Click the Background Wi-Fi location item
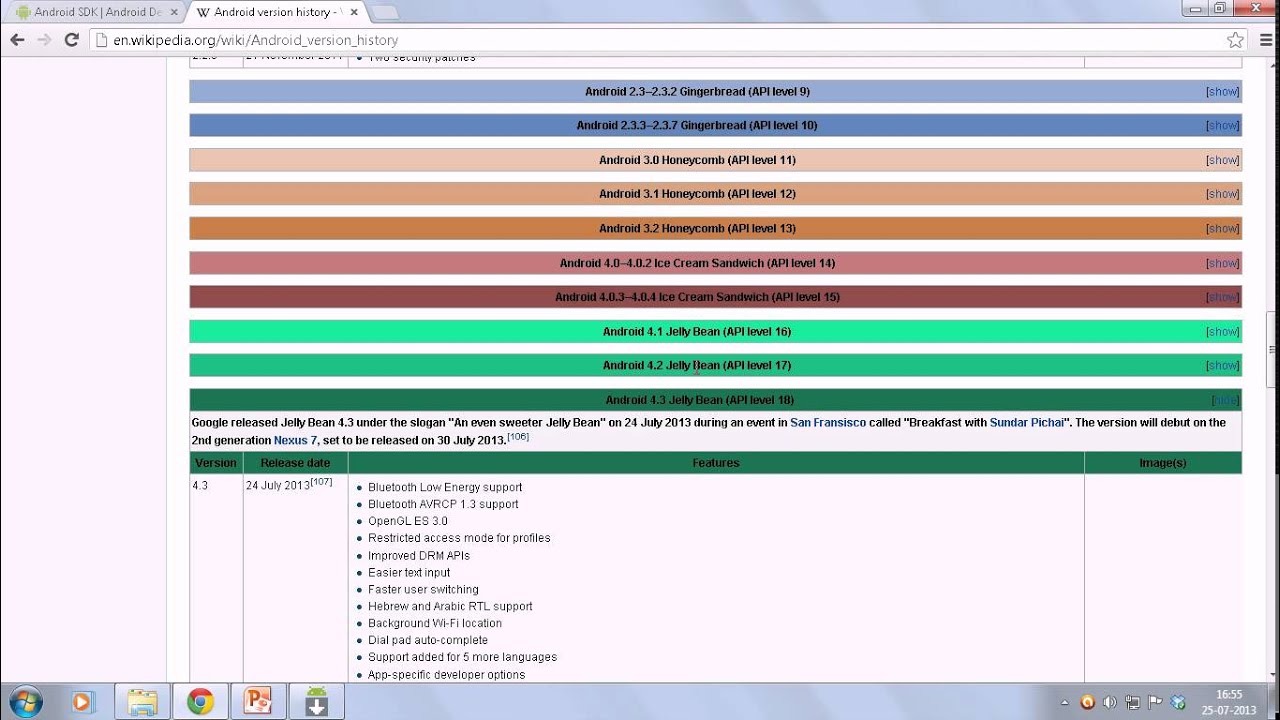Viewport: 1280px width, 720px height. click(x=435, y=623)
